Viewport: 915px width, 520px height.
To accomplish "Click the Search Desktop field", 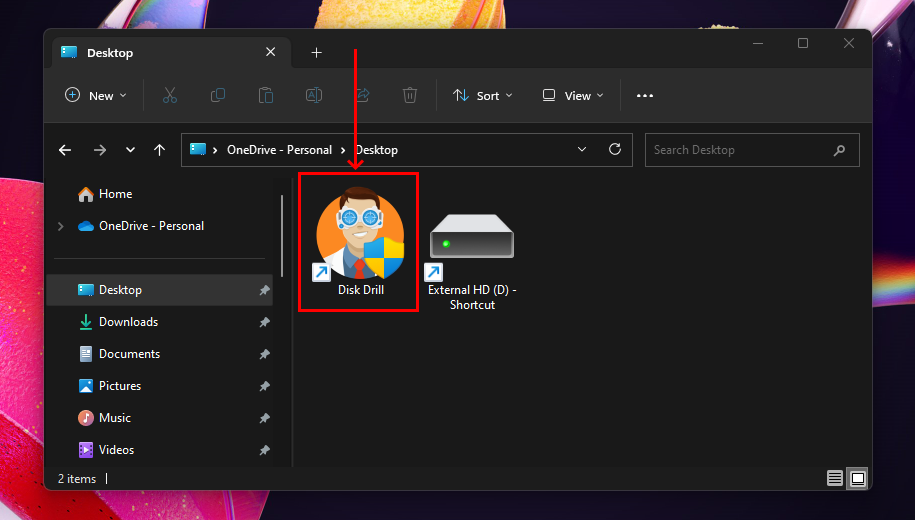I will pos(752,150).
